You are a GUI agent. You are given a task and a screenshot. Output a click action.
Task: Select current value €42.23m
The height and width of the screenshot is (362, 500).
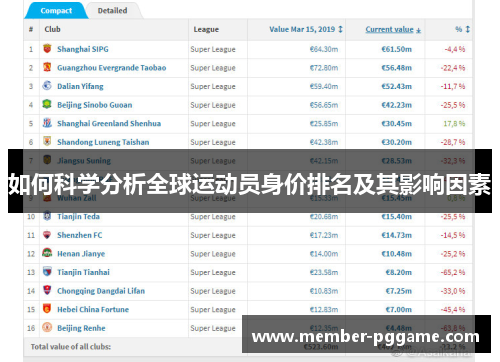tap(397, 105)
